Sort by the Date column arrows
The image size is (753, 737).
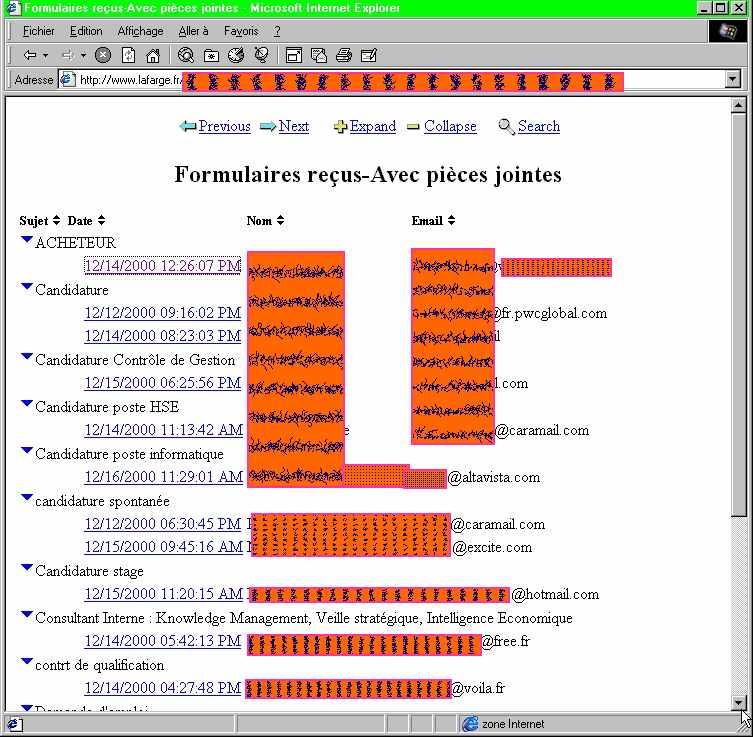pos(101,220)
